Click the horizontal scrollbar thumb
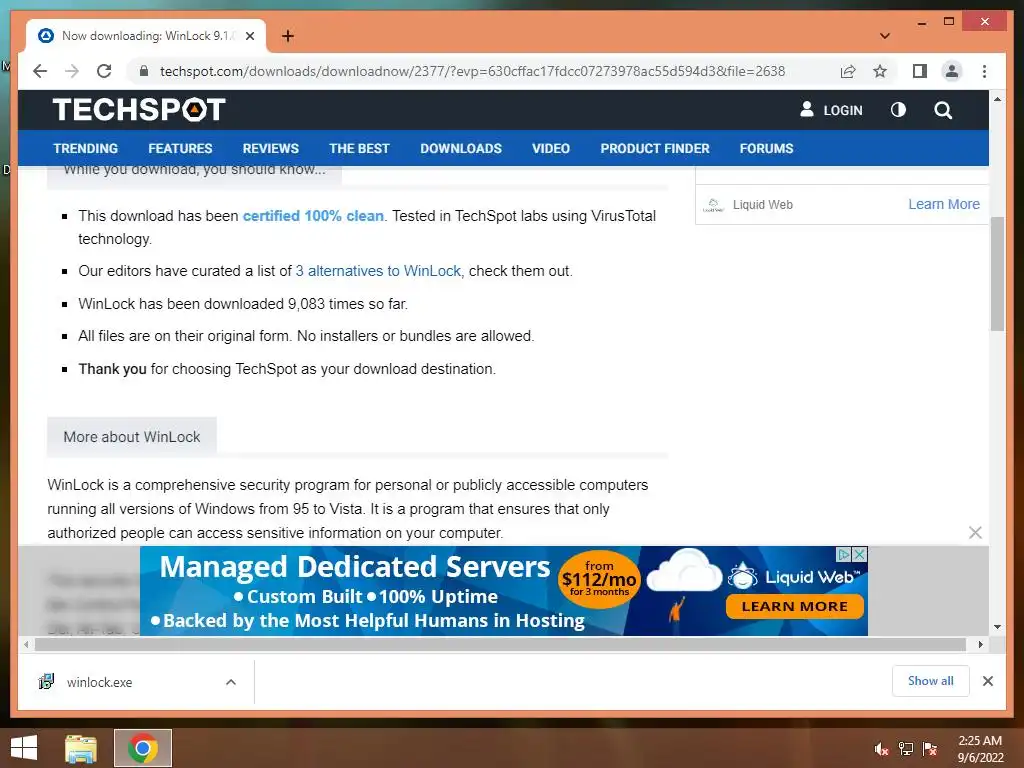The width and height of the screenshot is (1024, 768). pos(500,645)
